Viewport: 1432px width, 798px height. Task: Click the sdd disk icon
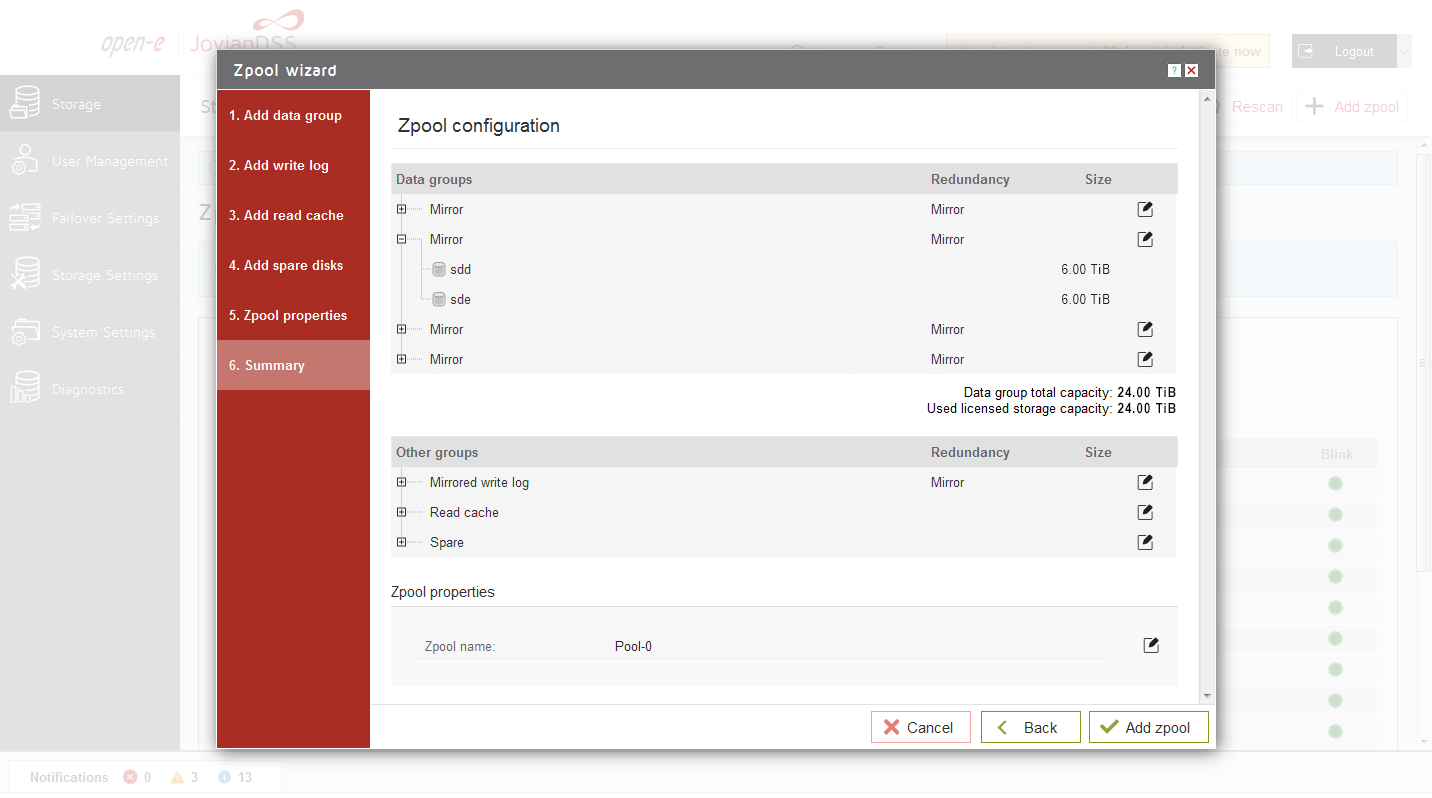pos(439,269)
